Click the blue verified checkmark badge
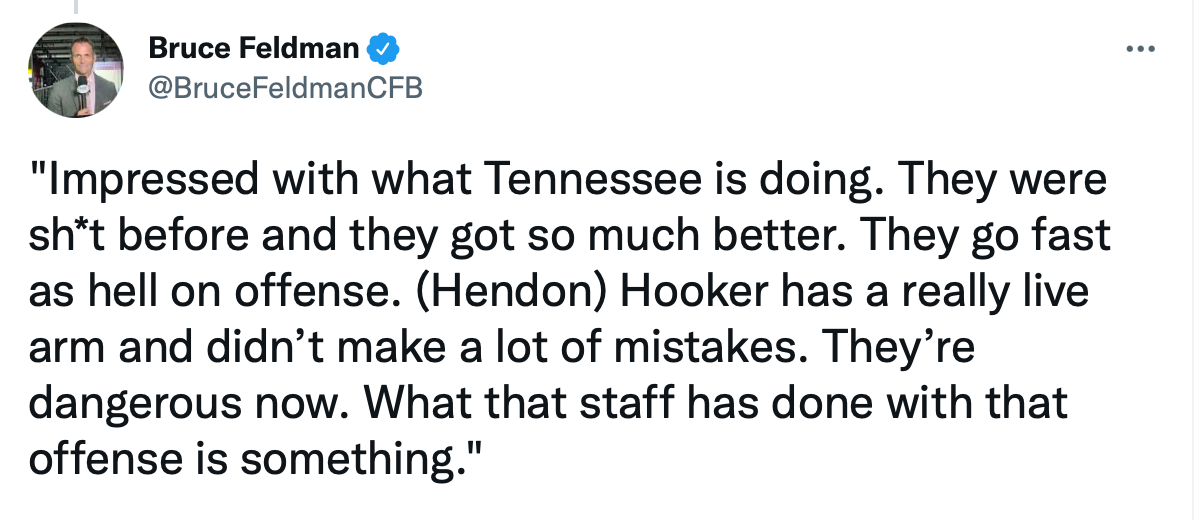Image resolution: width=1204 pixels, height=520 pixels. point(383,47)
